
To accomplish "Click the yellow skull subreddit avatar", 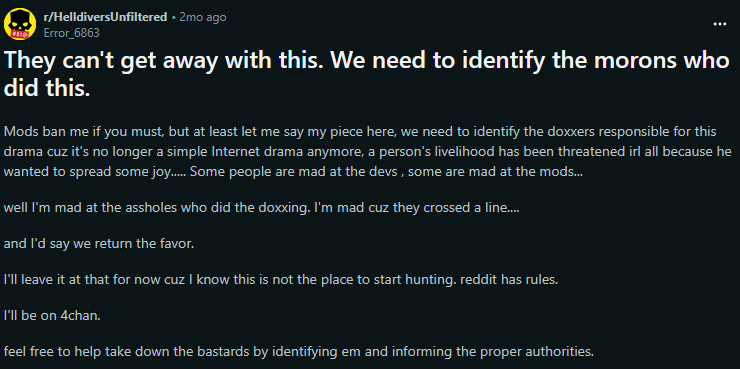I will point(17,25).
